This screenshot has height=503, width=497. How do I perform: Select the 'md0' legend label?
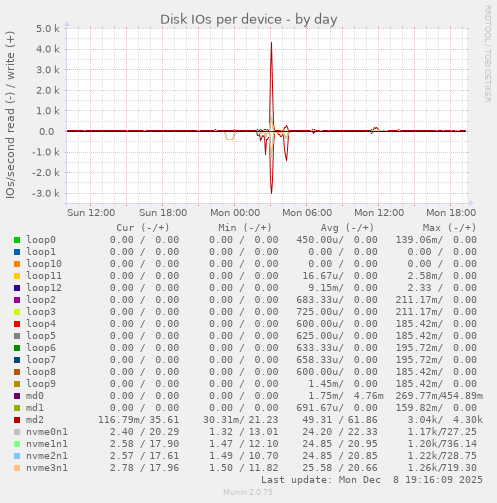[x=35, y=396]
